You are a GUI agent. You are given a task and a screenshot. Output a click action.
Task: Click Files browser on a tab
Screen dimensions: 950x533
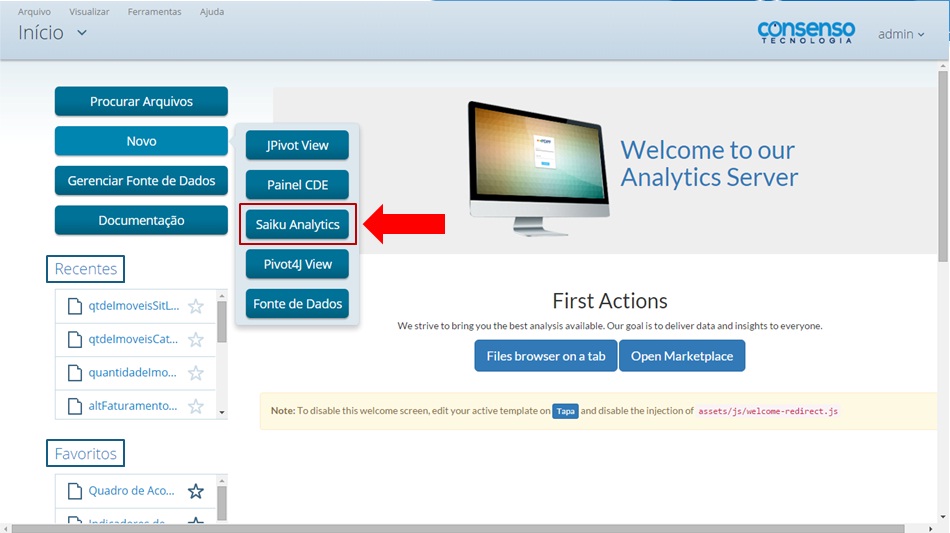click(x=545, y=356)
